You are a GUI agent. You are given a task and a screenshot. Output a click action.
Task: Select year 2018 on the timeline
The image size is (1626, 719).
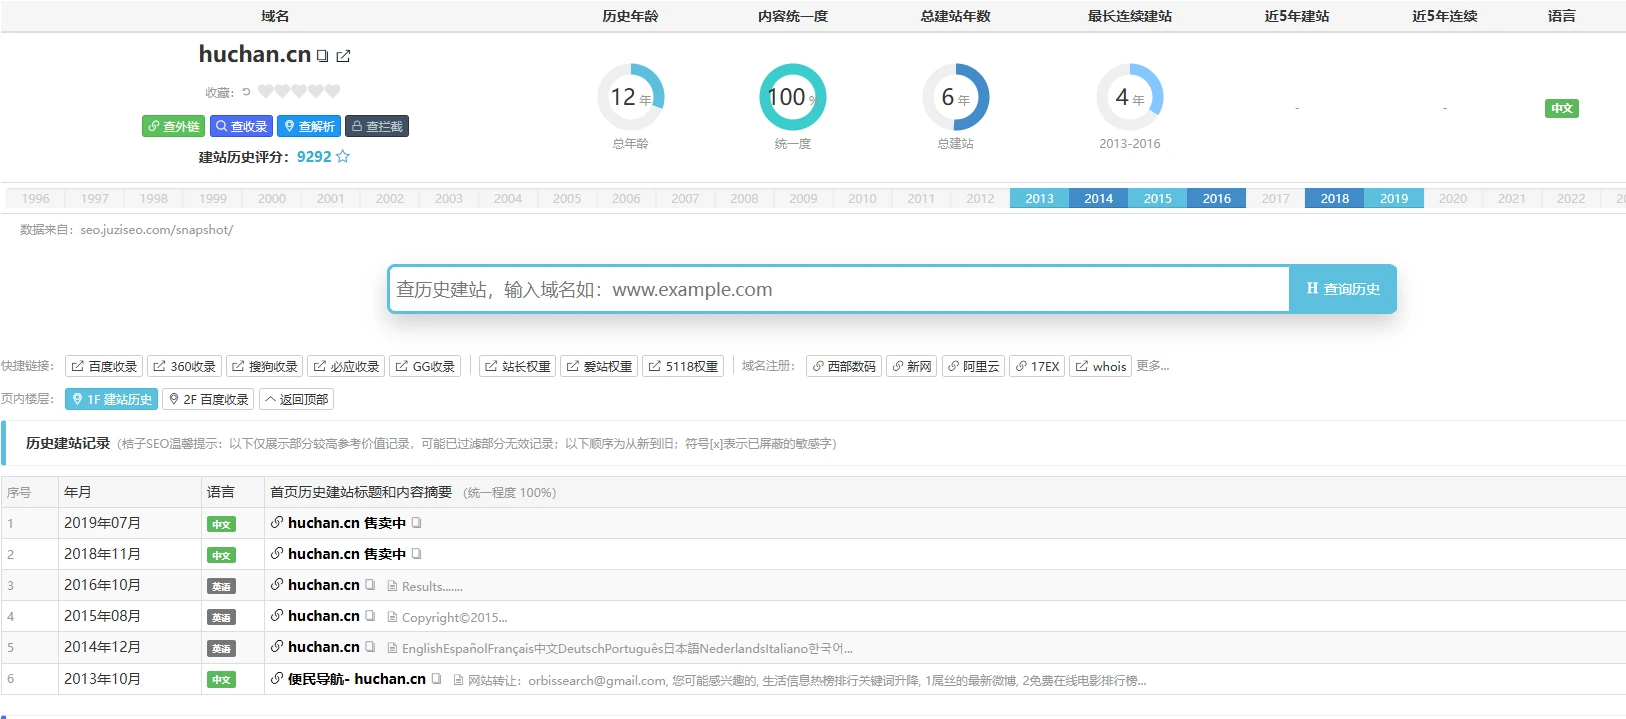pyautogui.click(x=1334, y=198)
